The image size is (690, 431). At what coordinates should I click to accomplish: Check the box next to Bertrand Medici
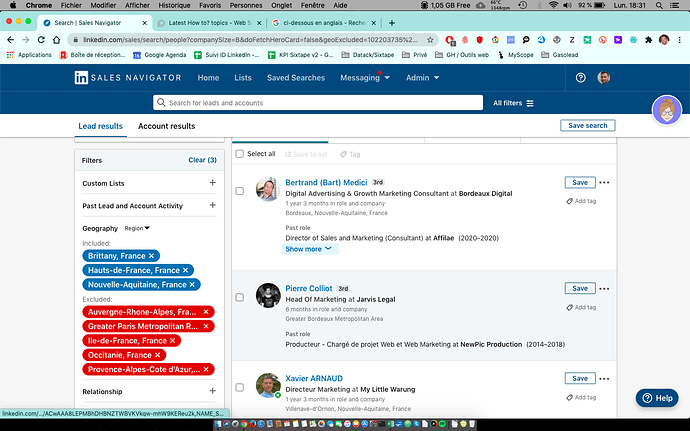click(239, 190)
